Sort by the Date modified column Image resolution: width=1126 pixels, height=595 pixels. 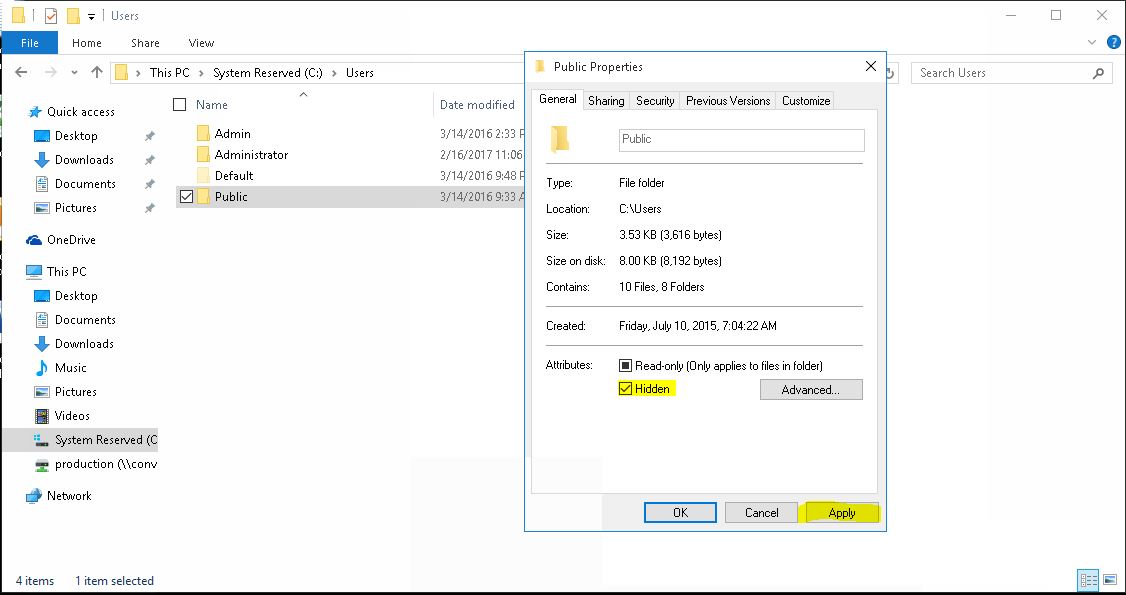(x=477, y=105)
